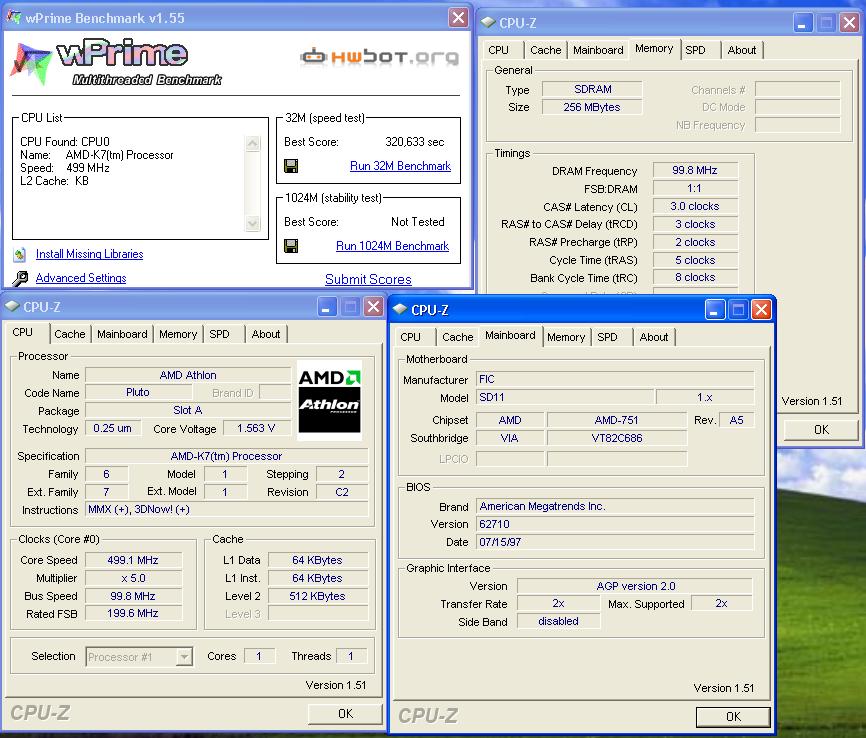Open the Processor #1 selection dropdown

[x=184, y=657]
